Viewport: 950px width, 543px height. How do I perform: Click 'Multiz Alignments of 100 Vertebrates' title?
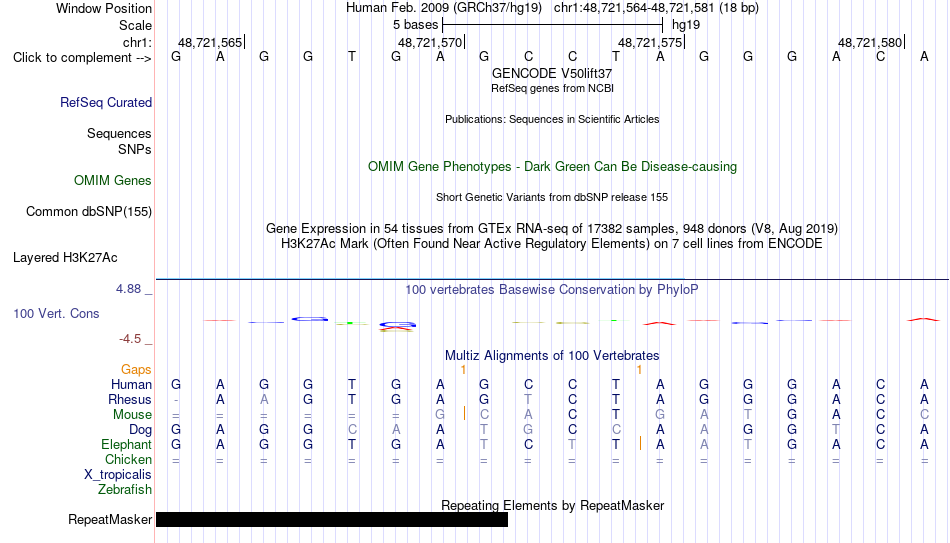click(552, 356)
